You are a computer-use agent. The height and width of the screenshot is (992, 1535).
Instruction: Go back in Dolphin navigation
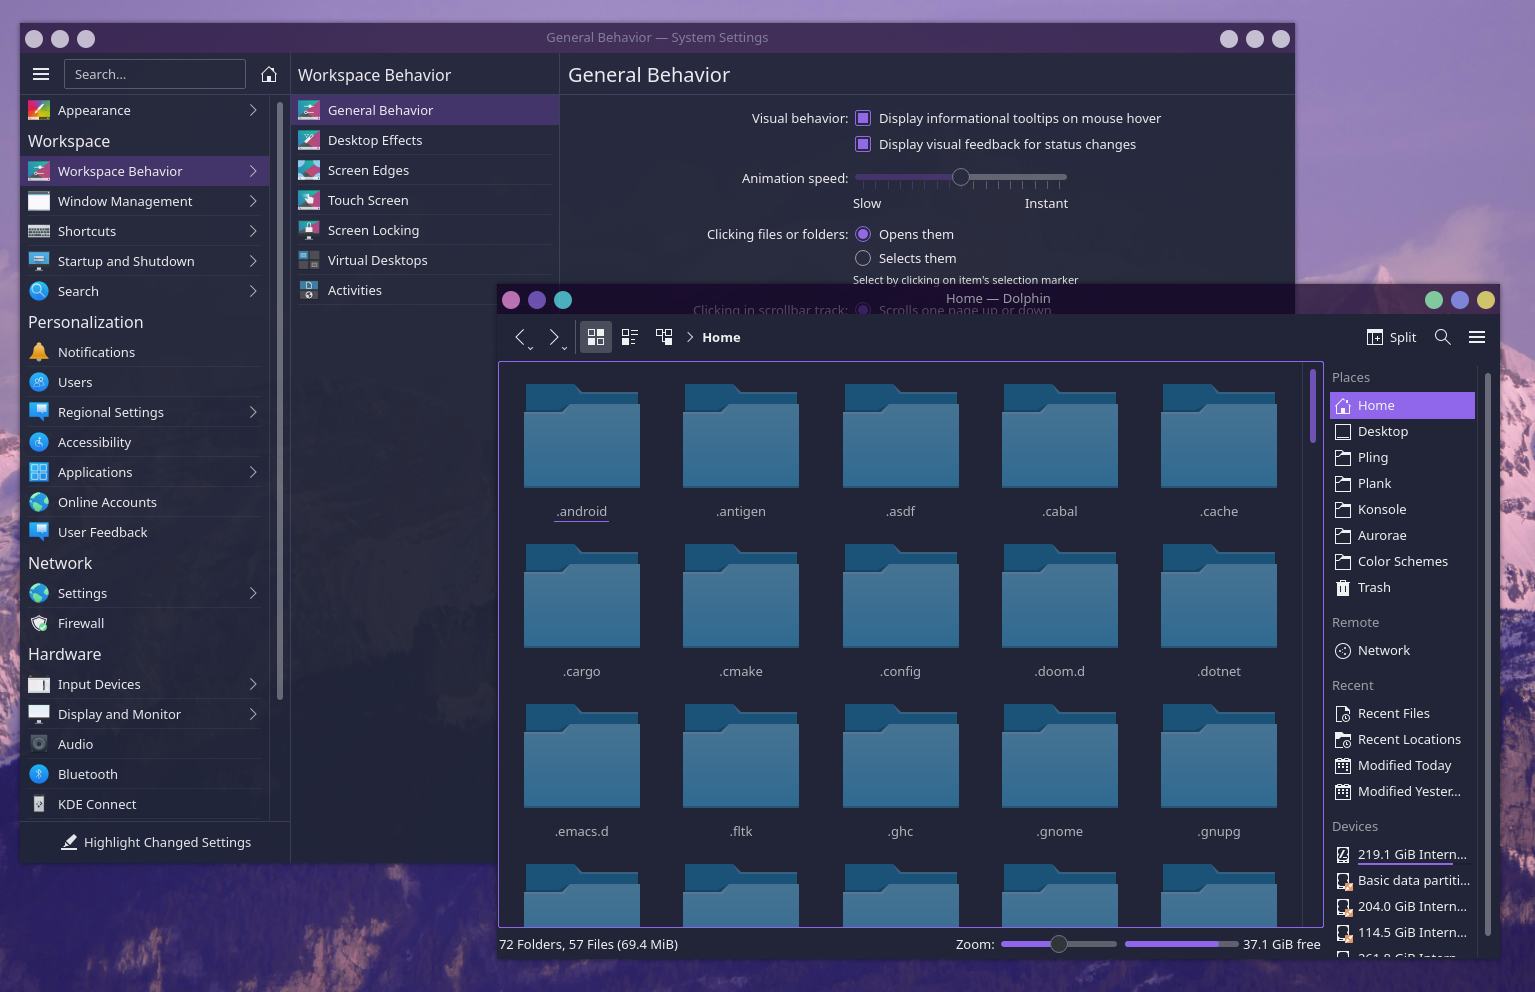(520, 337)
